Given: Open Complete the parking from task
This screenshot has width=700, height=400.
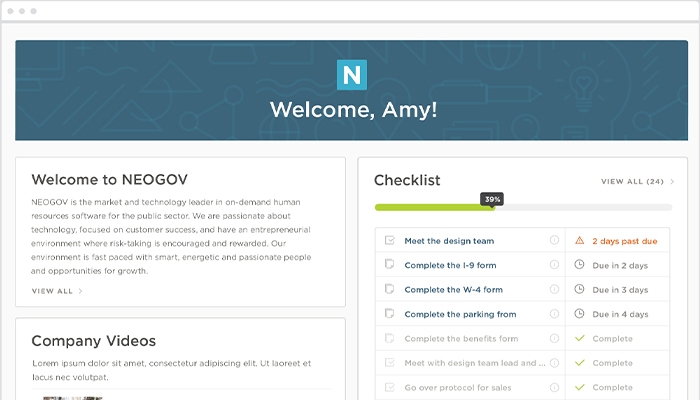Looking at the screenshot, I should pos(460,314).
